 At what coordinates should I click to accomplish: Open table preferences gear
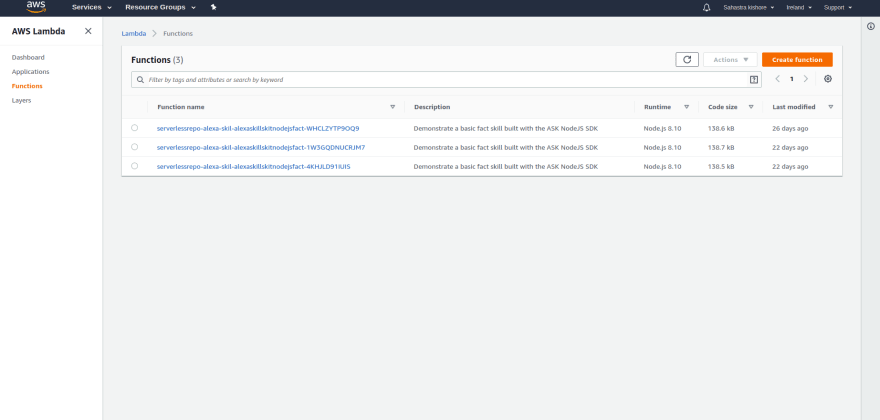tap(828, 79)
